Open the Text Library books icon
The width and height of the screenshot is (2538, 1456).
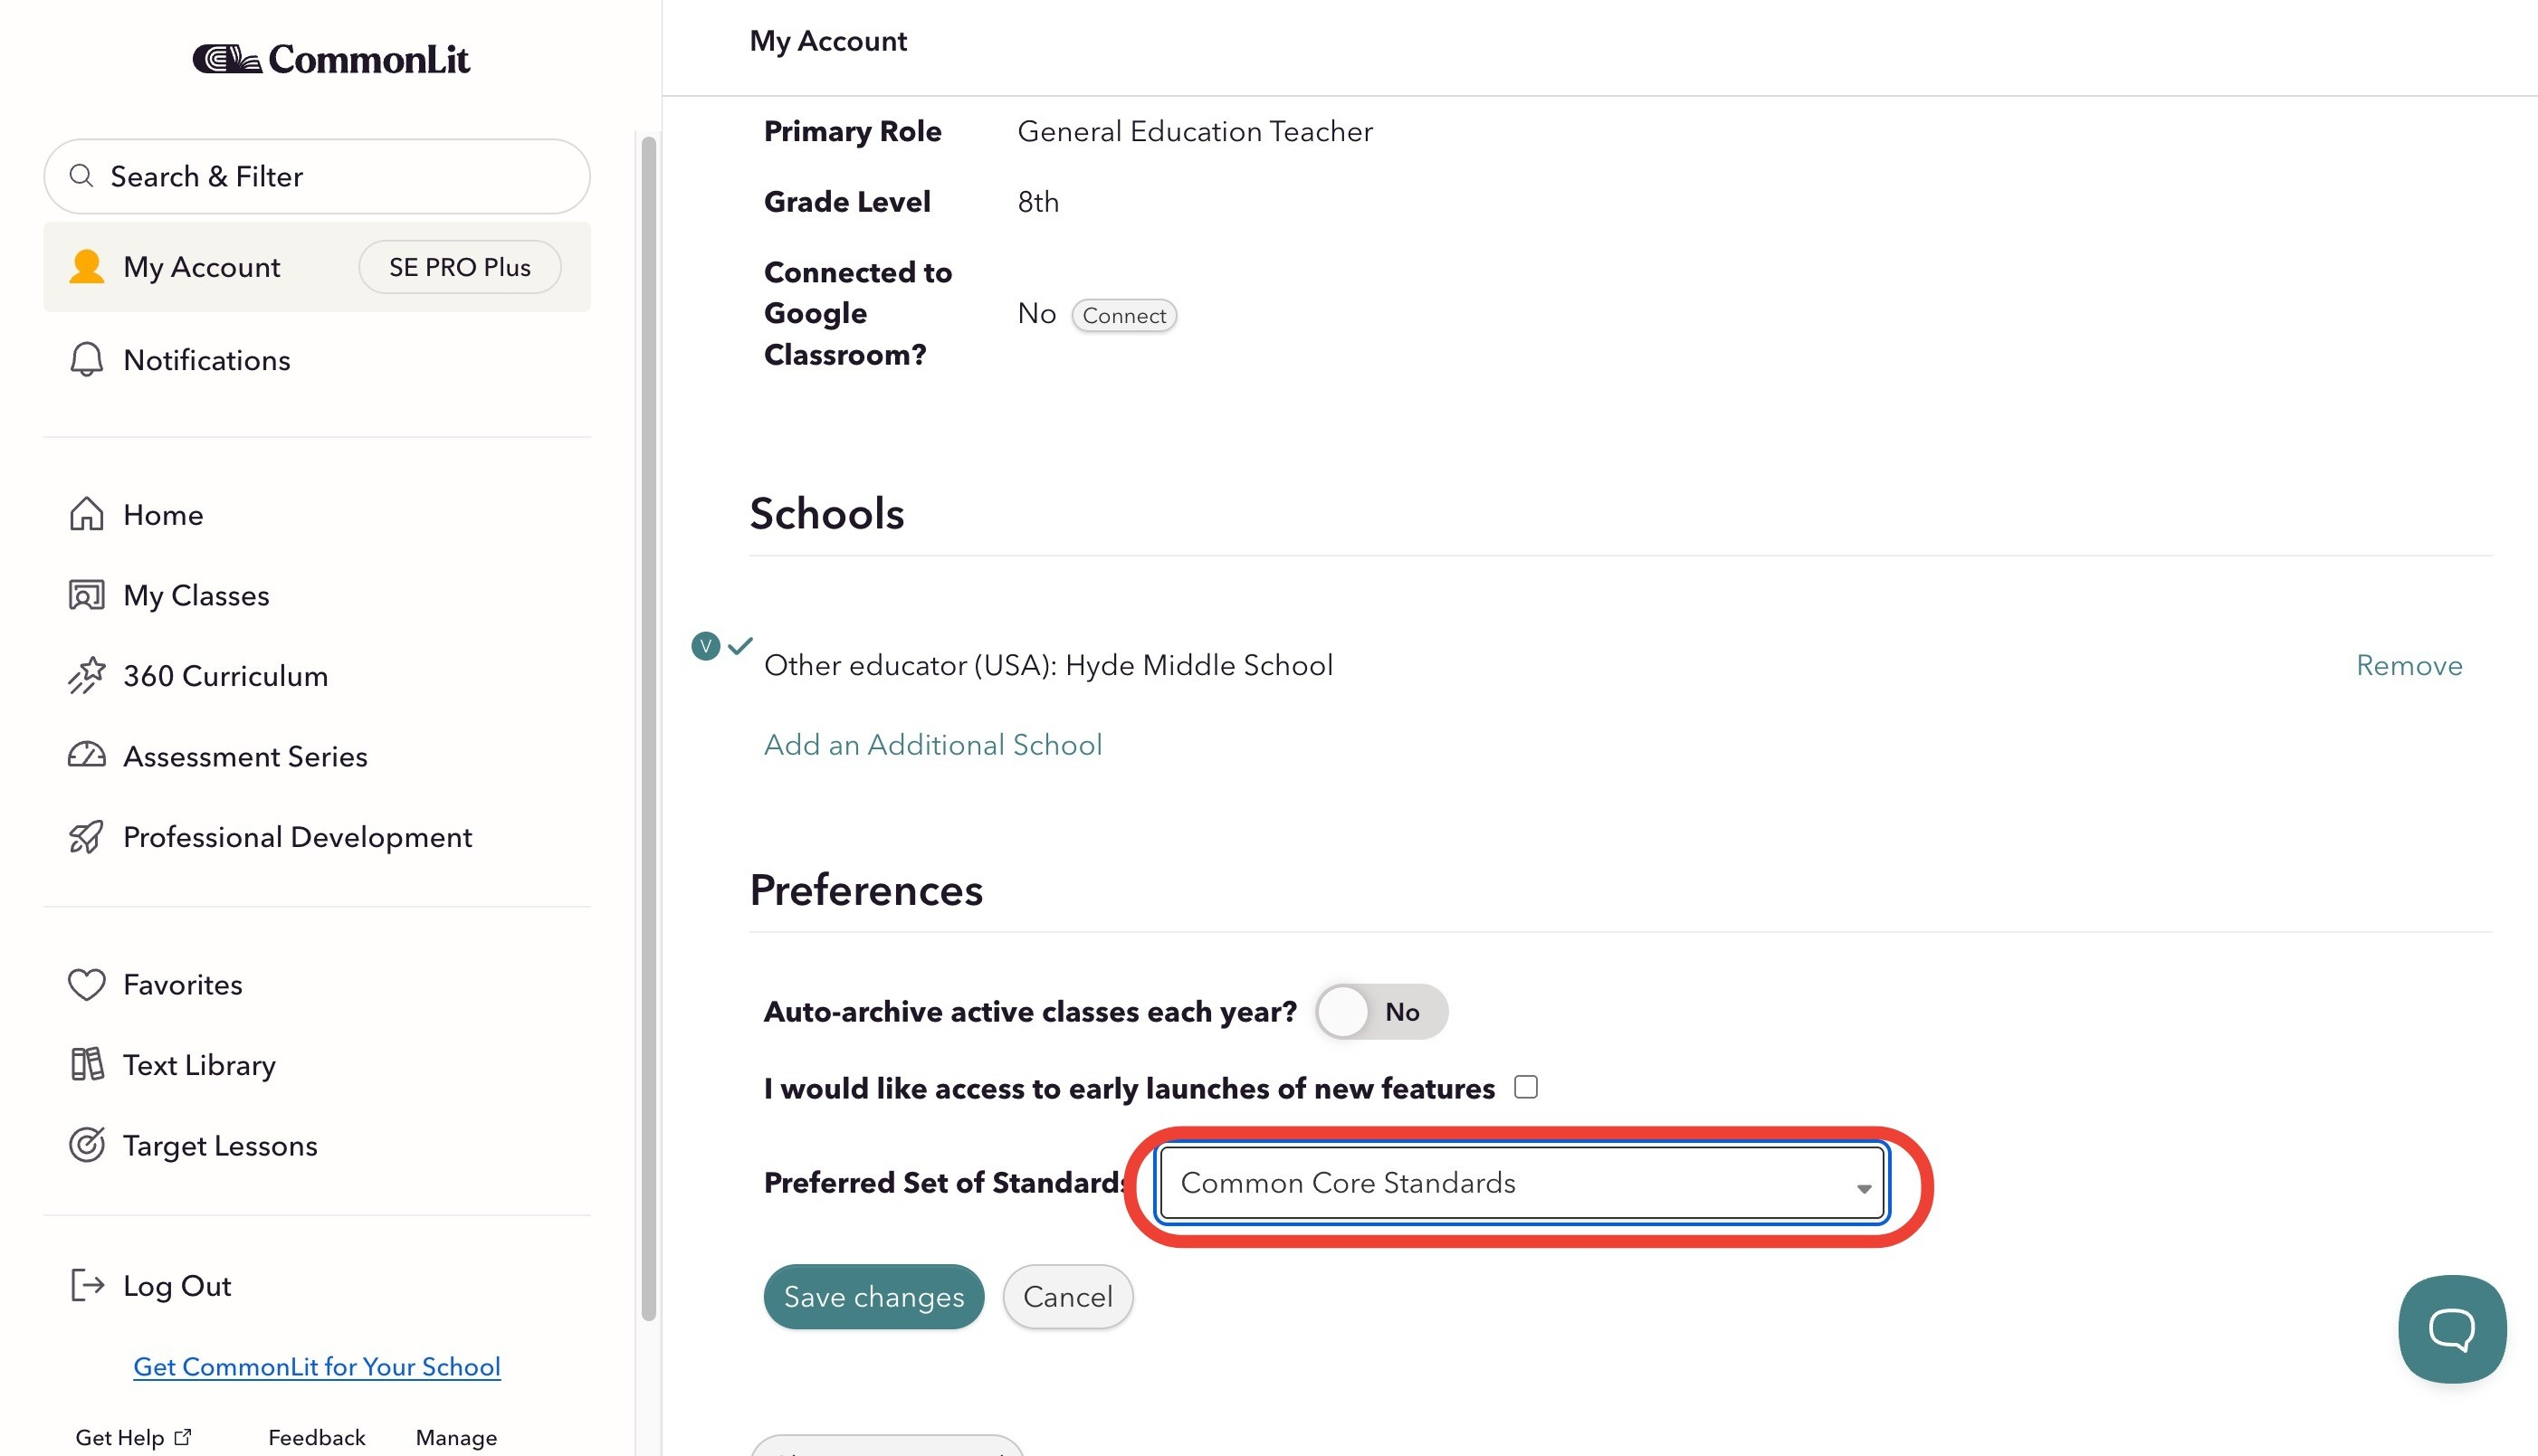[x=87, y=1064]
